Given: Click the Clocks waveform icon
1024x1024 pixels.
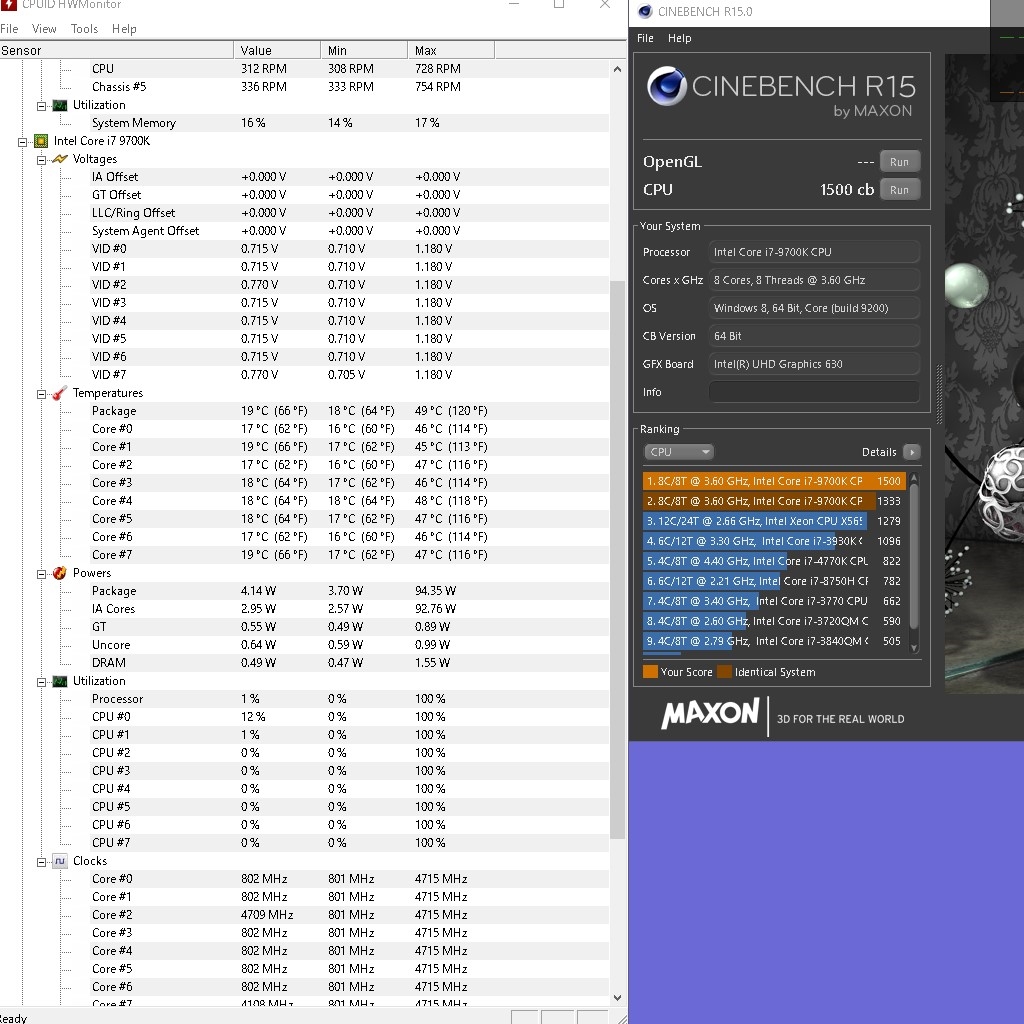Looking at the screenshot, I should pos(60,861).
